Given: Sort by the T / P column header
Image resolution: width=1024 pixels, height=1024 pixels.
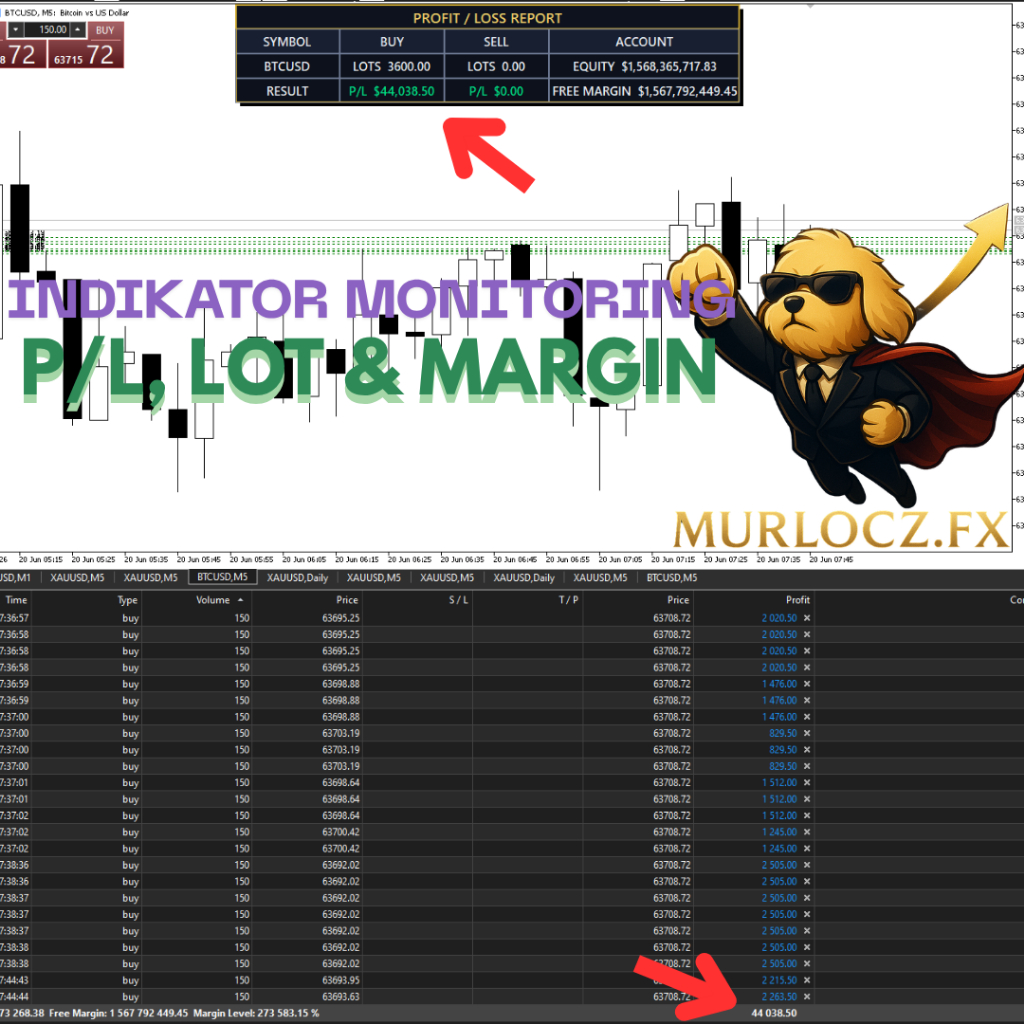Looking at the screenshot, I should point(568,600).
